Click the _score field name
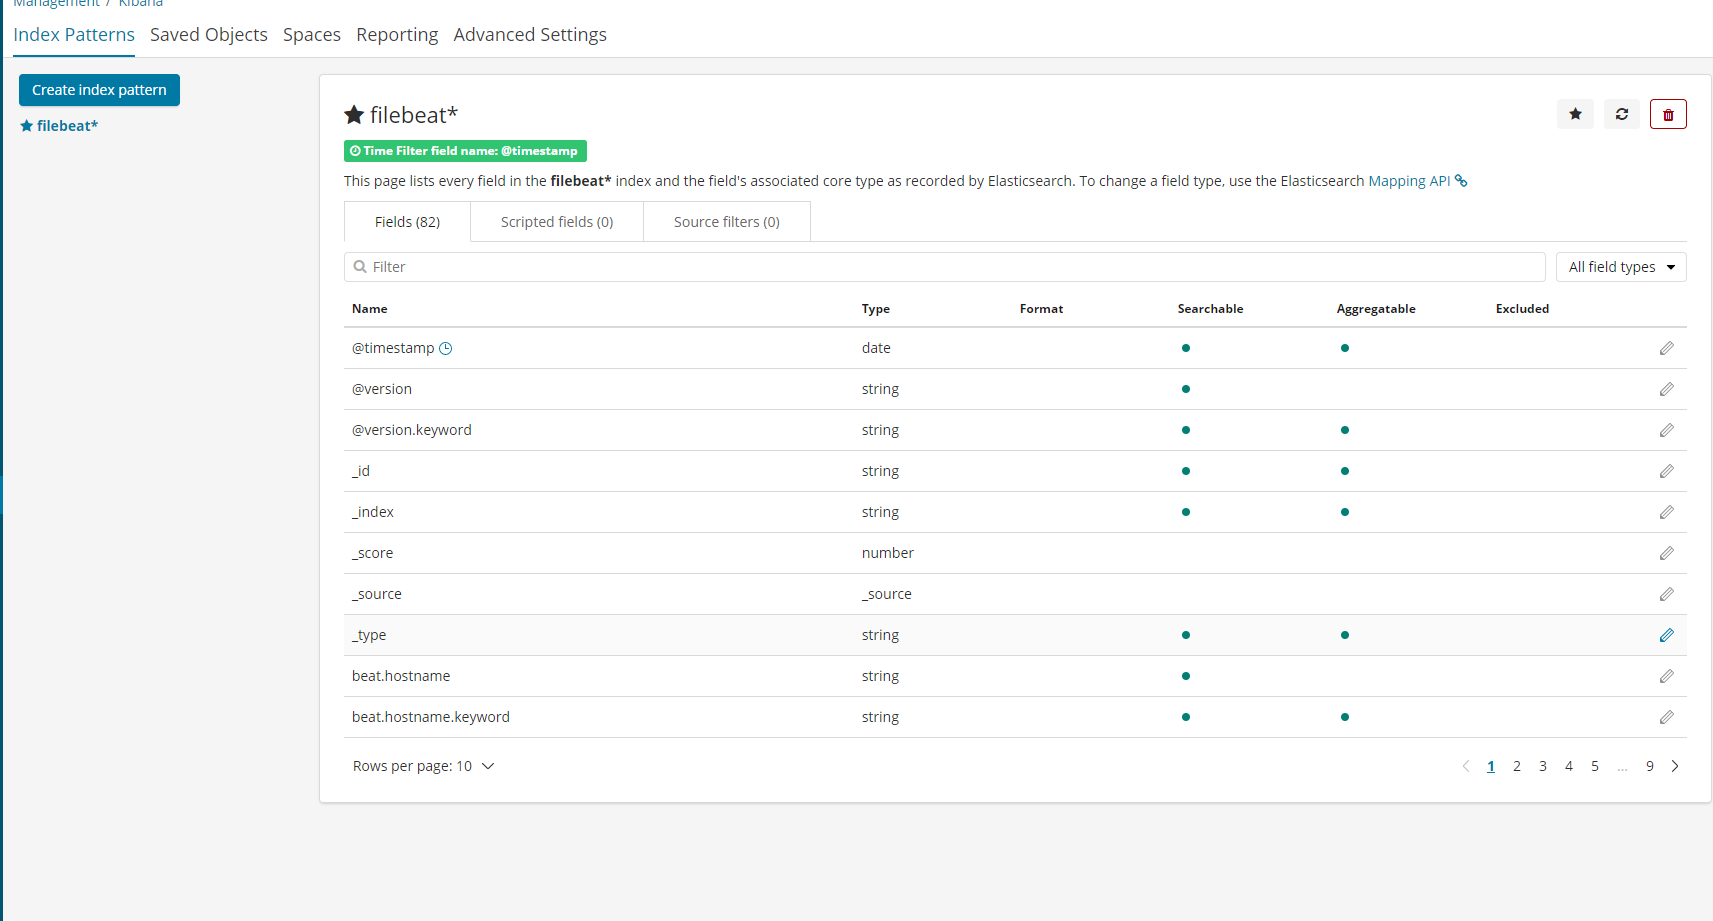Image resolution: width=1713 pixels, height=921 pixels. click(x=372, y=553)
